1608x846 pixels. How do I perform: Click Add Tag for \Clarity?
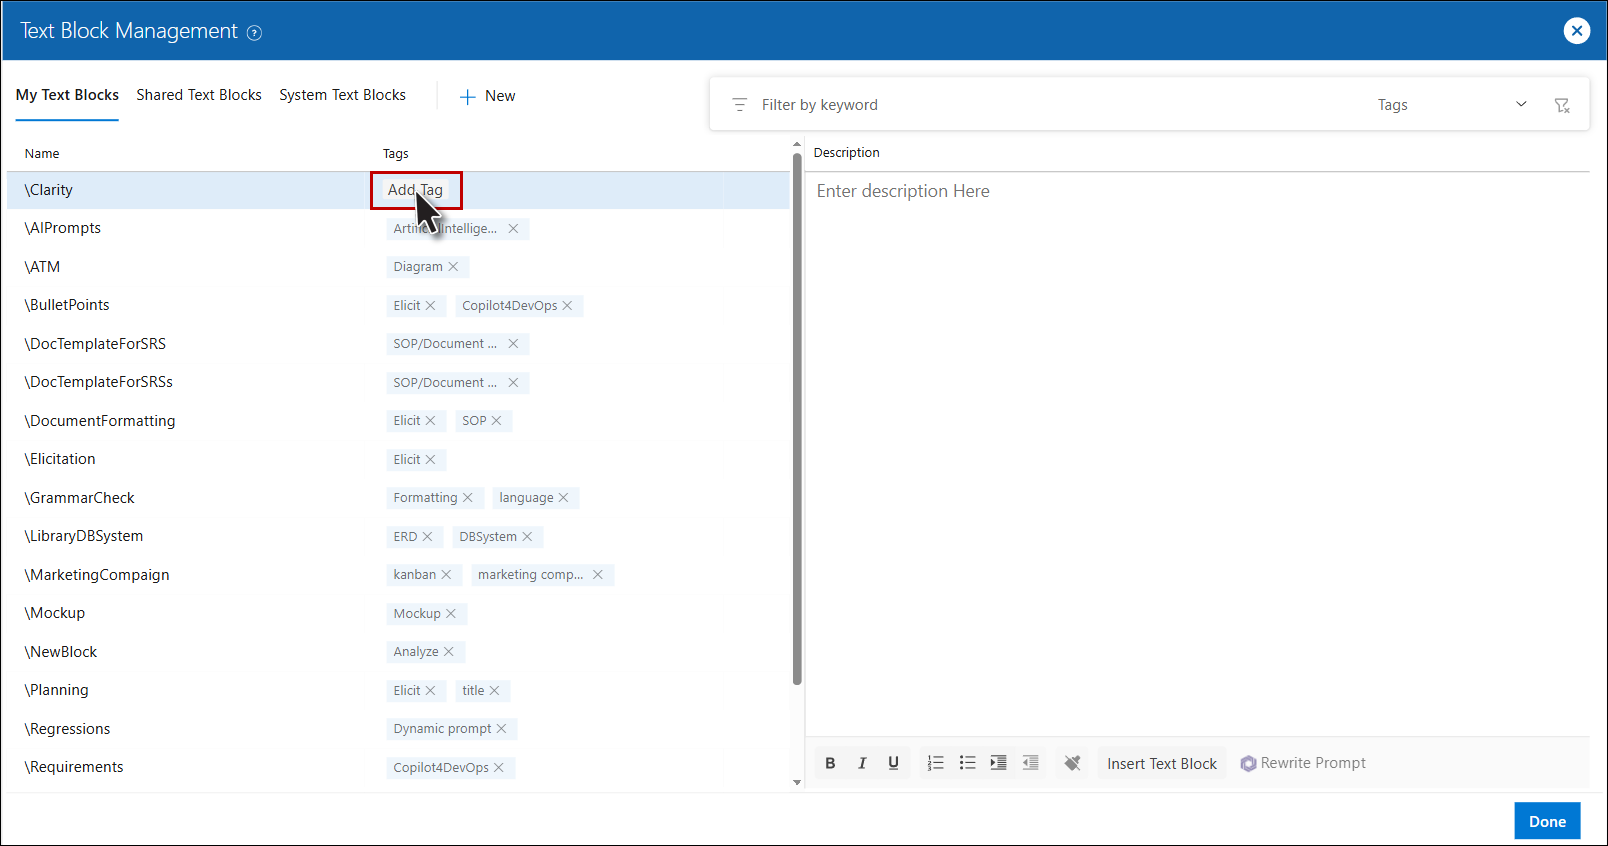tap(415, 190)
